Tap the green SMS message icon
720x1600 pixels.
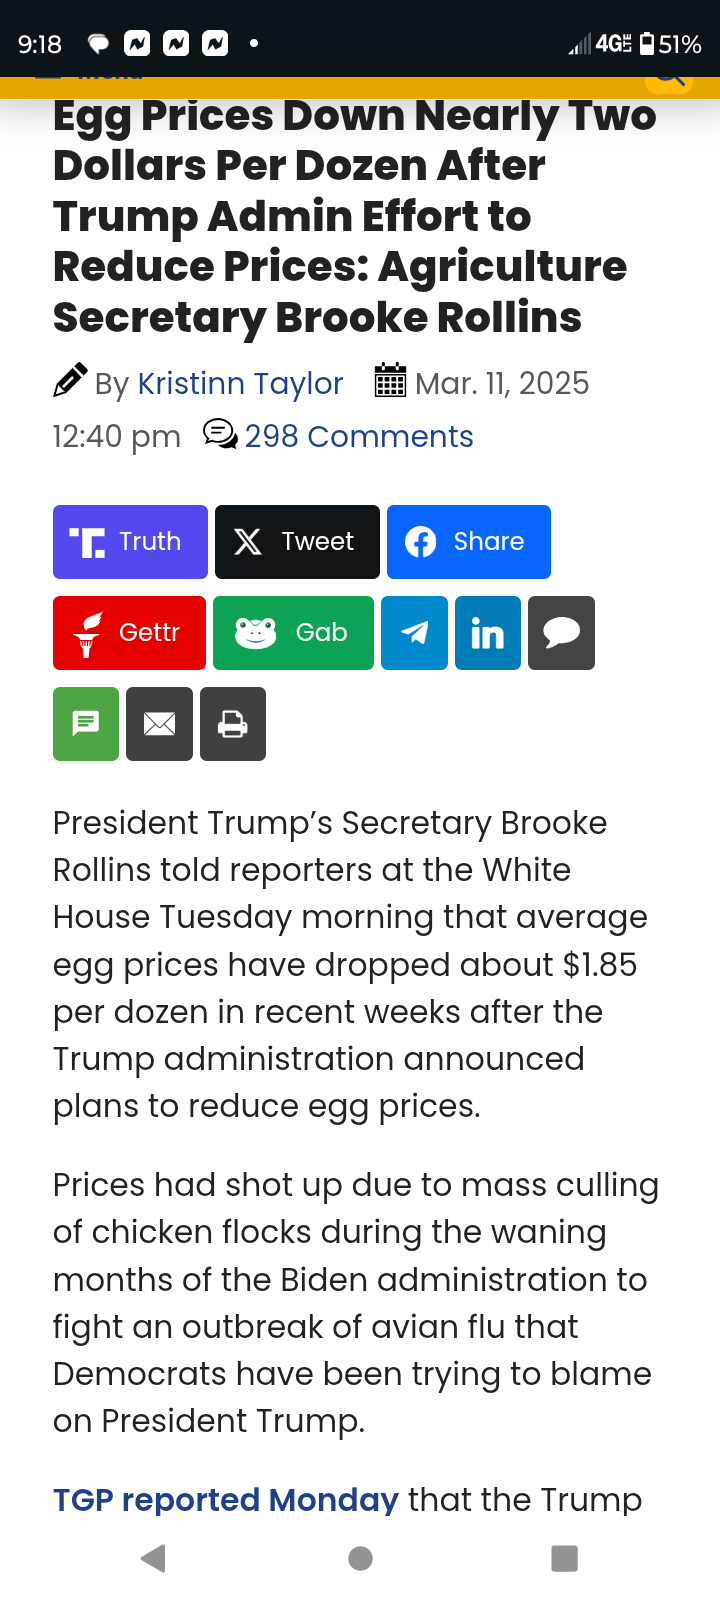click(x=86, y=724)
